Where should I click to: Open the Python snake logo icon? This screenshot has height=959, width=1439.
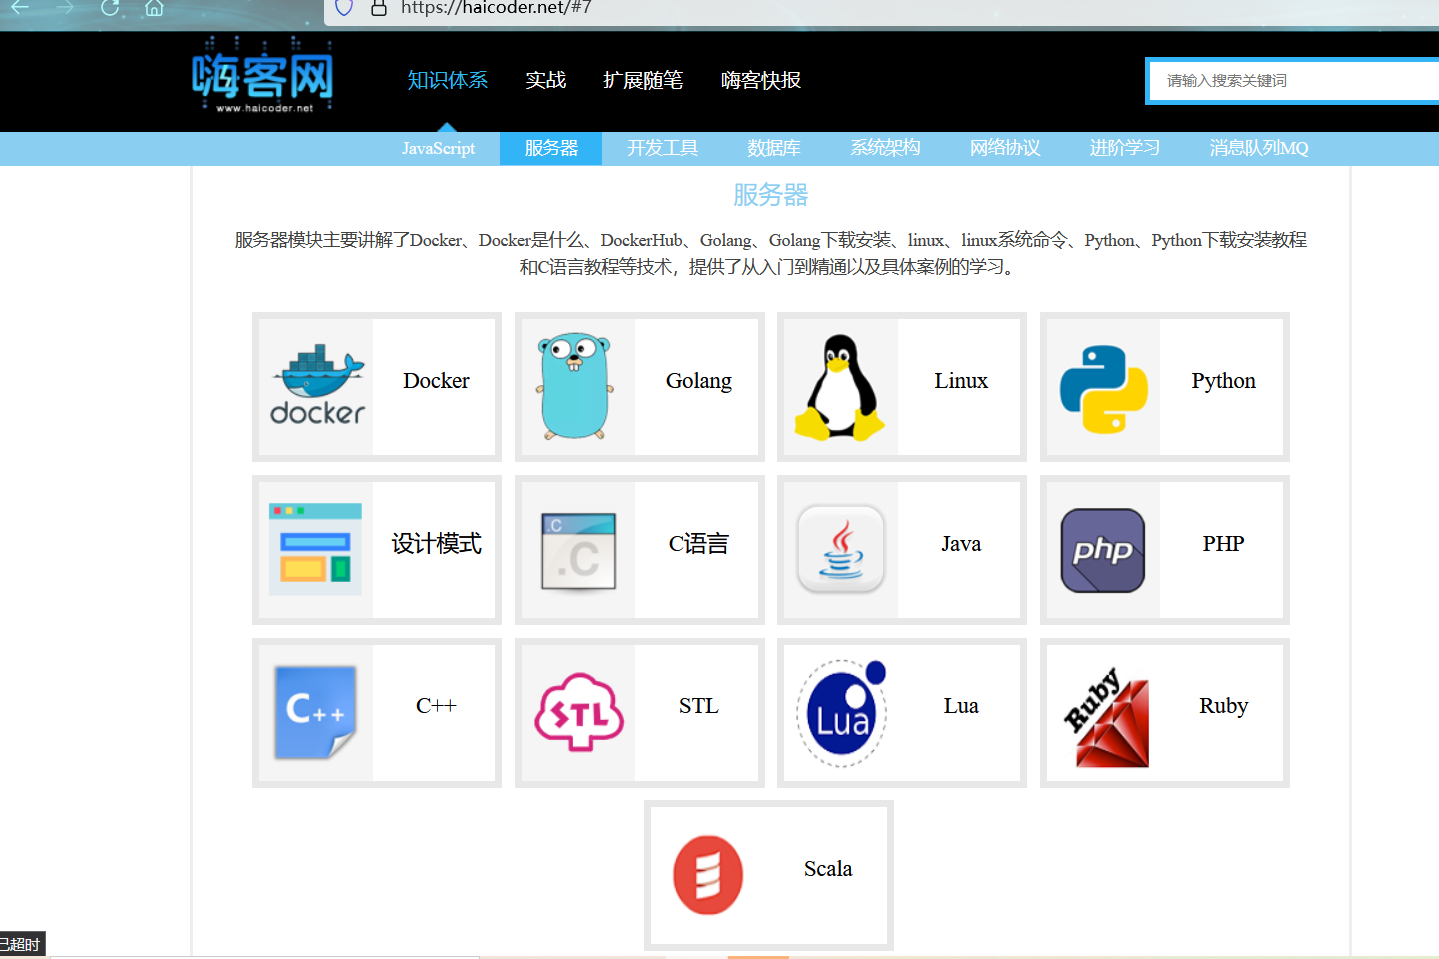pyautogui.click(x=1103, y=389)
